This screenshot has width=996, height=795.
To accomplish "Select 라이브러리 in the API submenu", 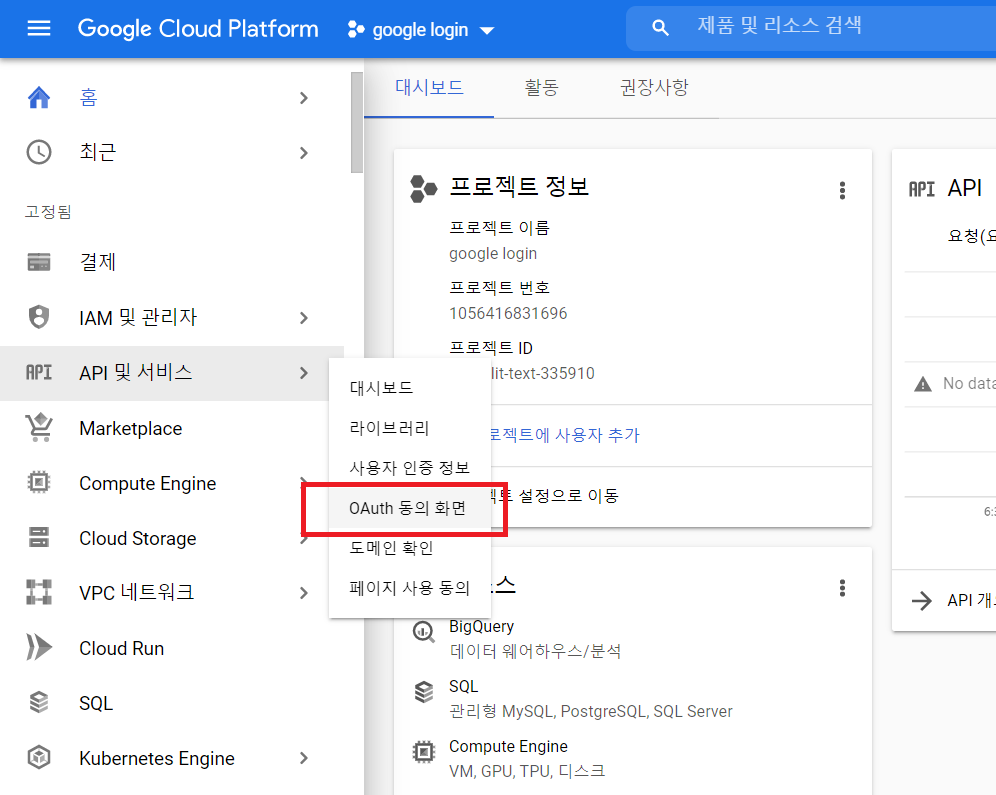I will [410, 428].
